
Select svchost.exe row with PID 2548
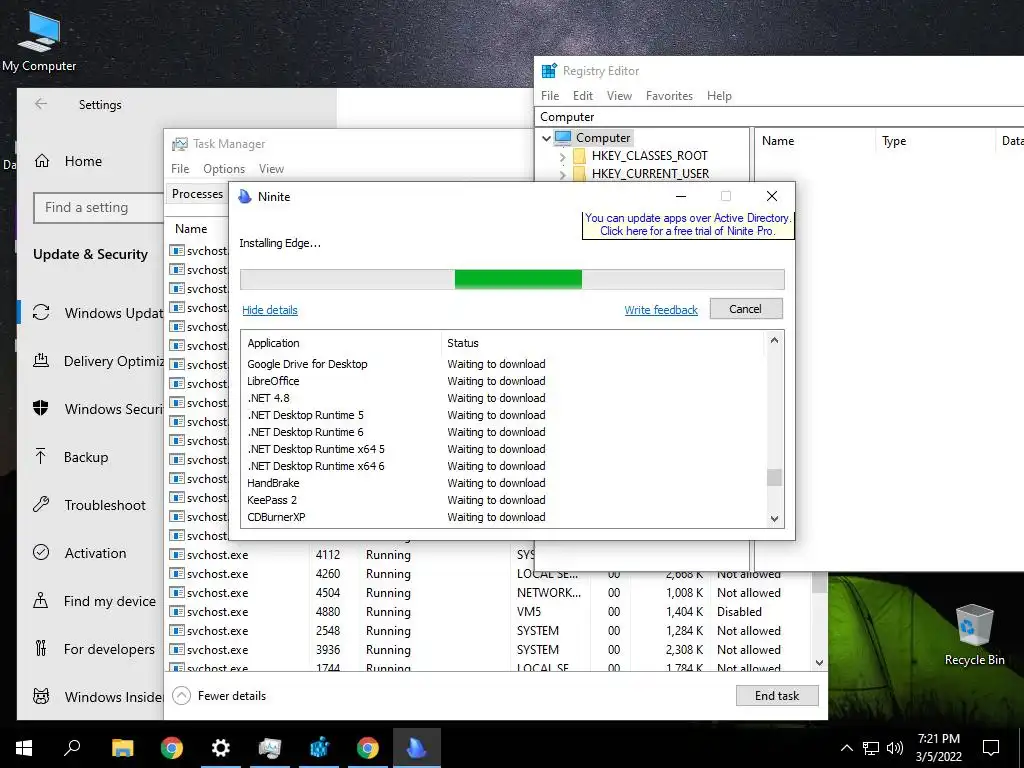(490, 631)
